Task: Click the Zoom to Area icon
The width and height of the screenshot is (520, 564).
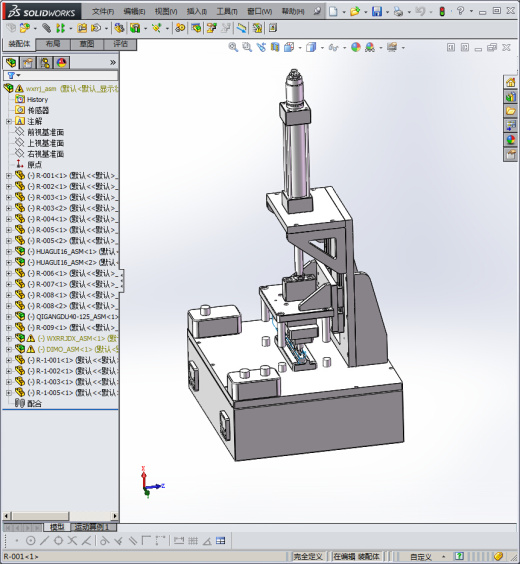Action: (247, 47)
